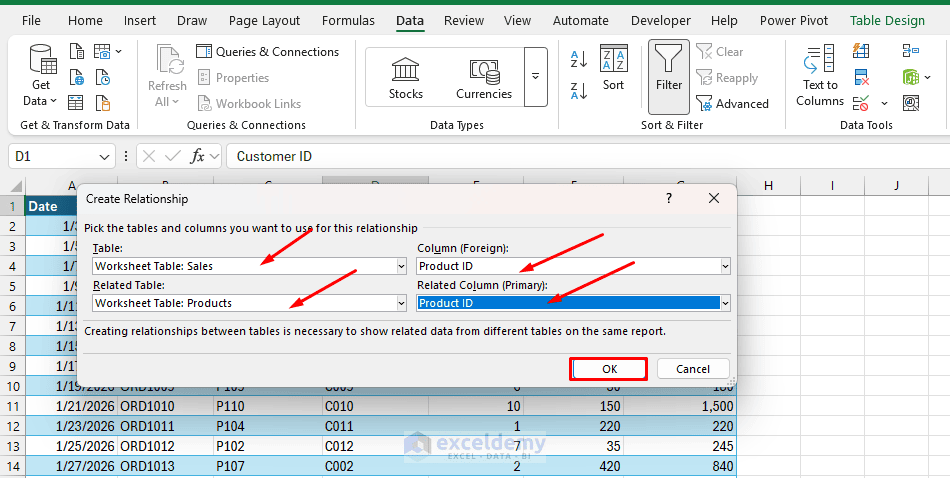Screen dimensions: 950x478
Task: Click Clear filter in Sort & Filter
Action: coord(720,51)
